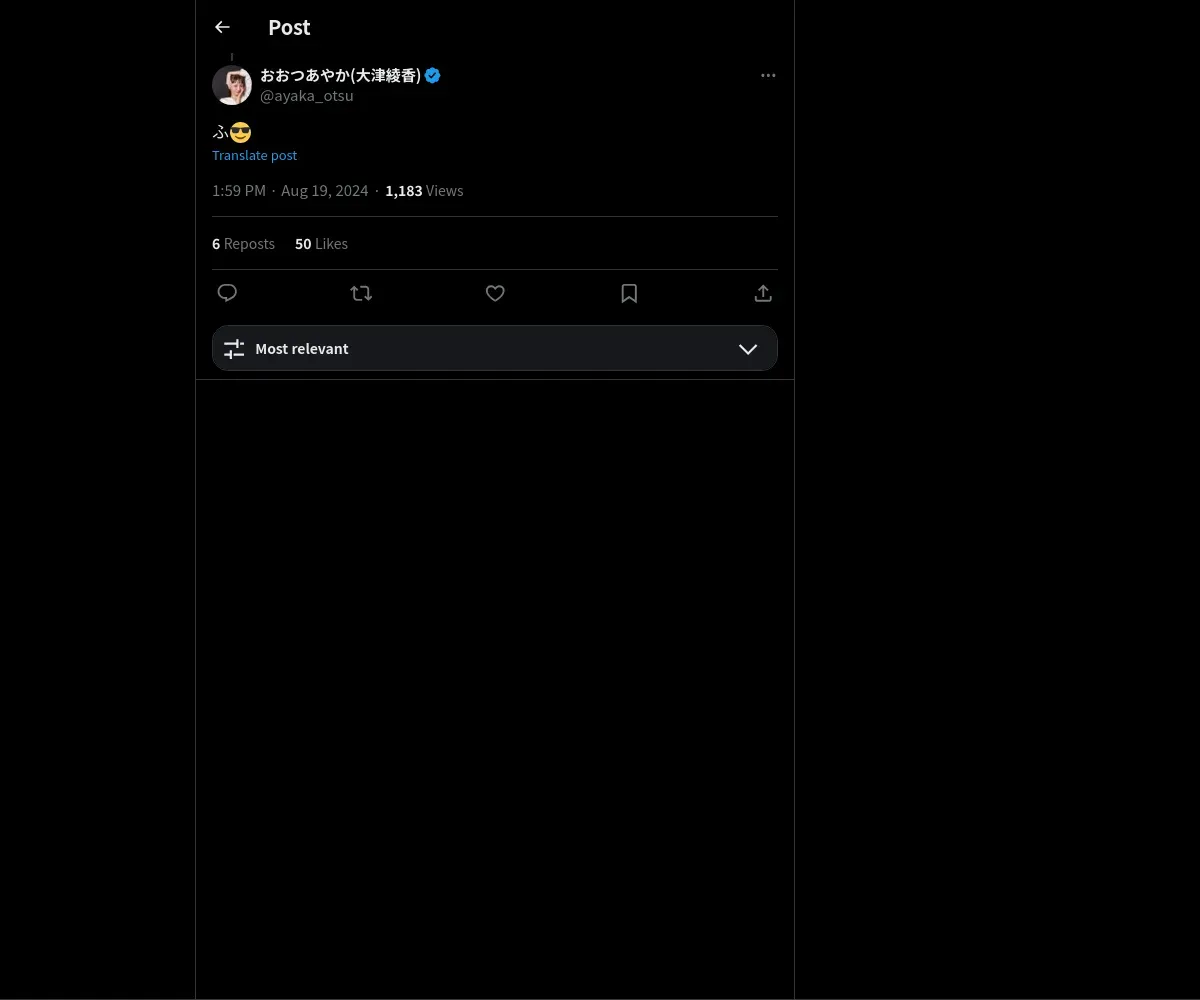Bookmark this post
This screenshot has height=1000, width=1200.
[629, 293]
